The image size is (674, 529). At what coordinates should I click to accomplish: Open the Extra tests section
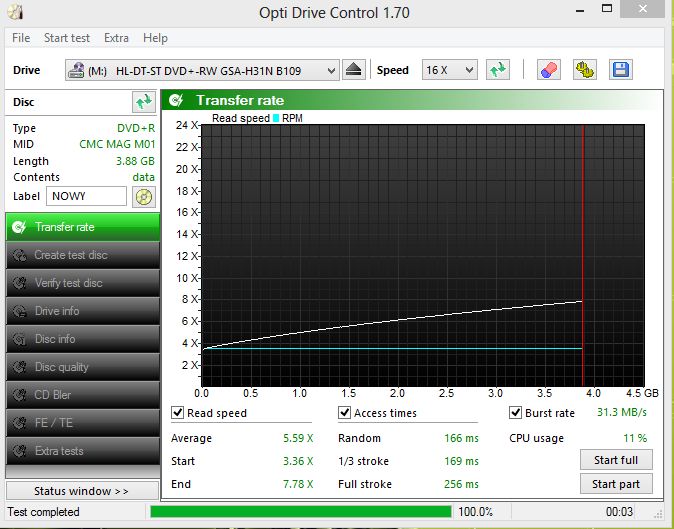[83, 451]
